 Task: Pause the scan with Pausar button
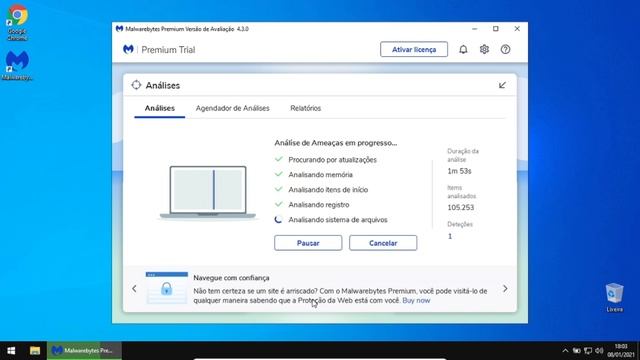click(x=308, y=243)
